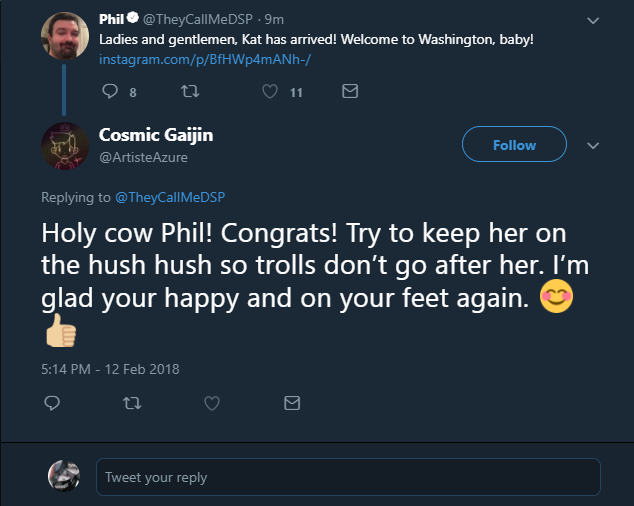Viewport: 634px width, 506px height.
Task: Expand the chevron menu on Phil's tweet
Action: [x=593, y=20]
